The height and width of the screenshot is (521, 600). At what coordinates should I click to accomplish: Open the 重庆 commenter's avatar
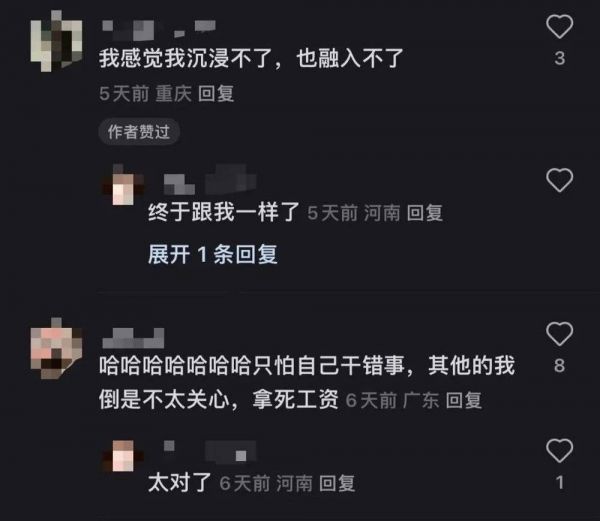tap(56, 41)
